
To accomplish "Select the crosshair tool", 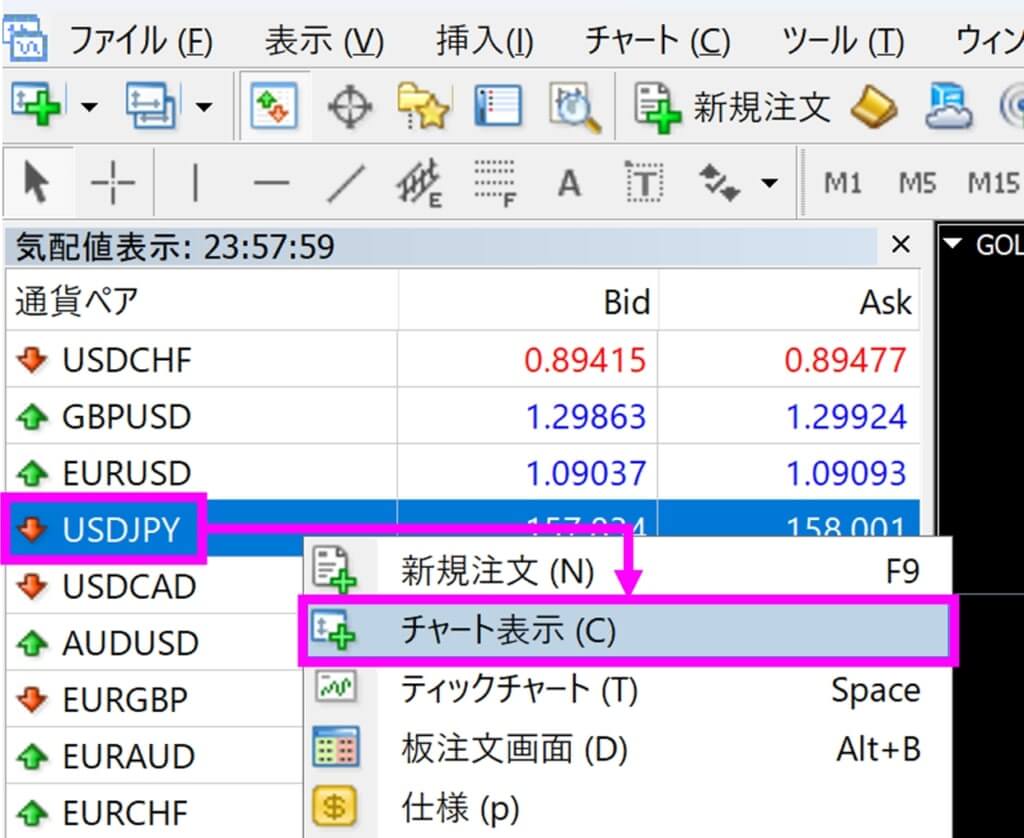I will point(112,183).
